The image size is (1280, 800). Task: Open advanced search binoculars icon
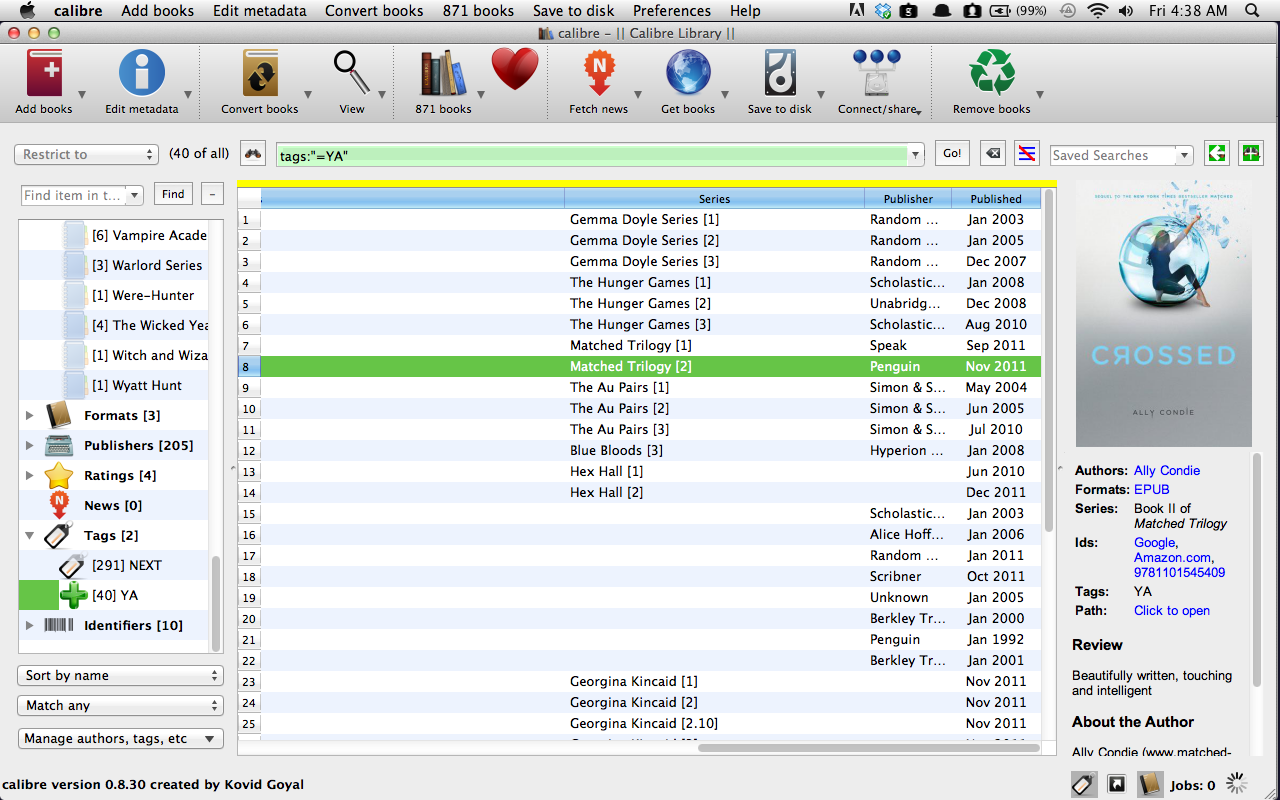(x=253, y=154)
